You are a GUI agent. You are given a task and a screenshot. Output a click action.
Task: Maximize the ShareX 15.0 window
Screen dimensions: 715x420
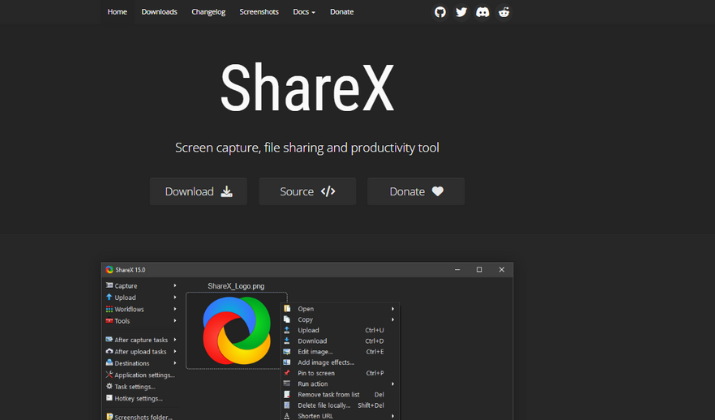pyautogui.click(x=479, y=270)
